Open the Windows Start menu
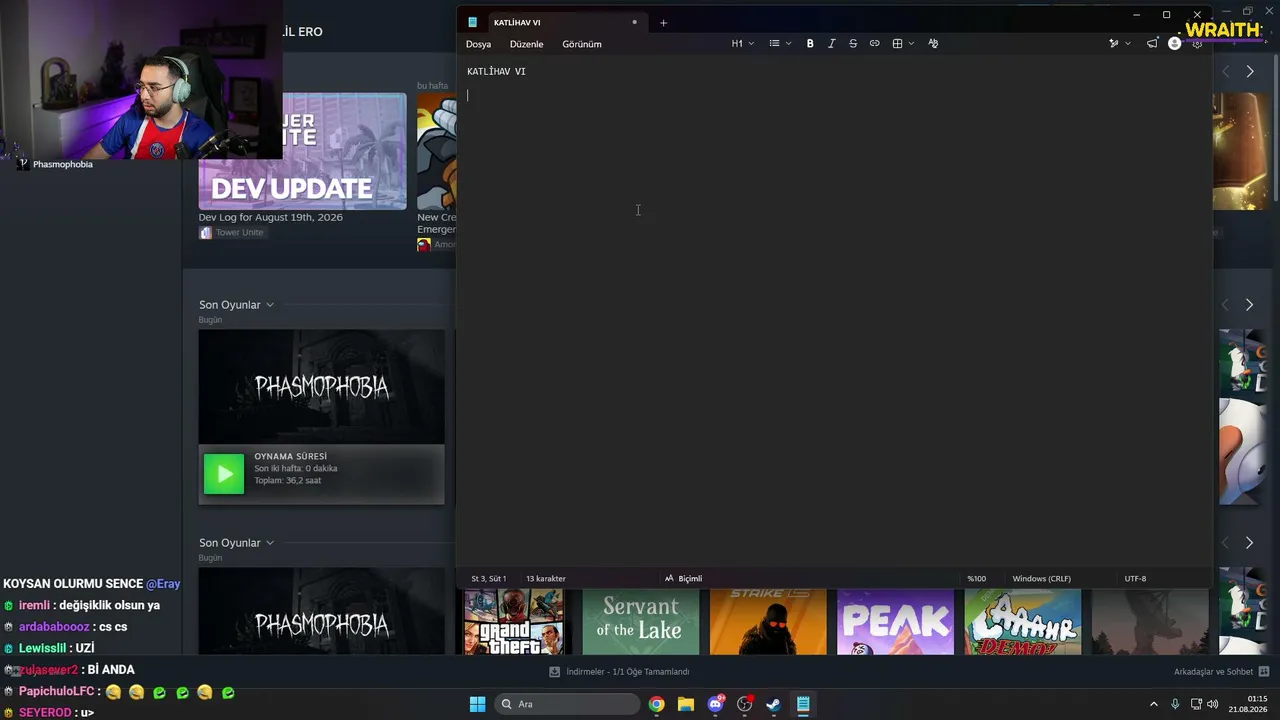Screen dimensions: 1280x720 [x=477, y=704]
